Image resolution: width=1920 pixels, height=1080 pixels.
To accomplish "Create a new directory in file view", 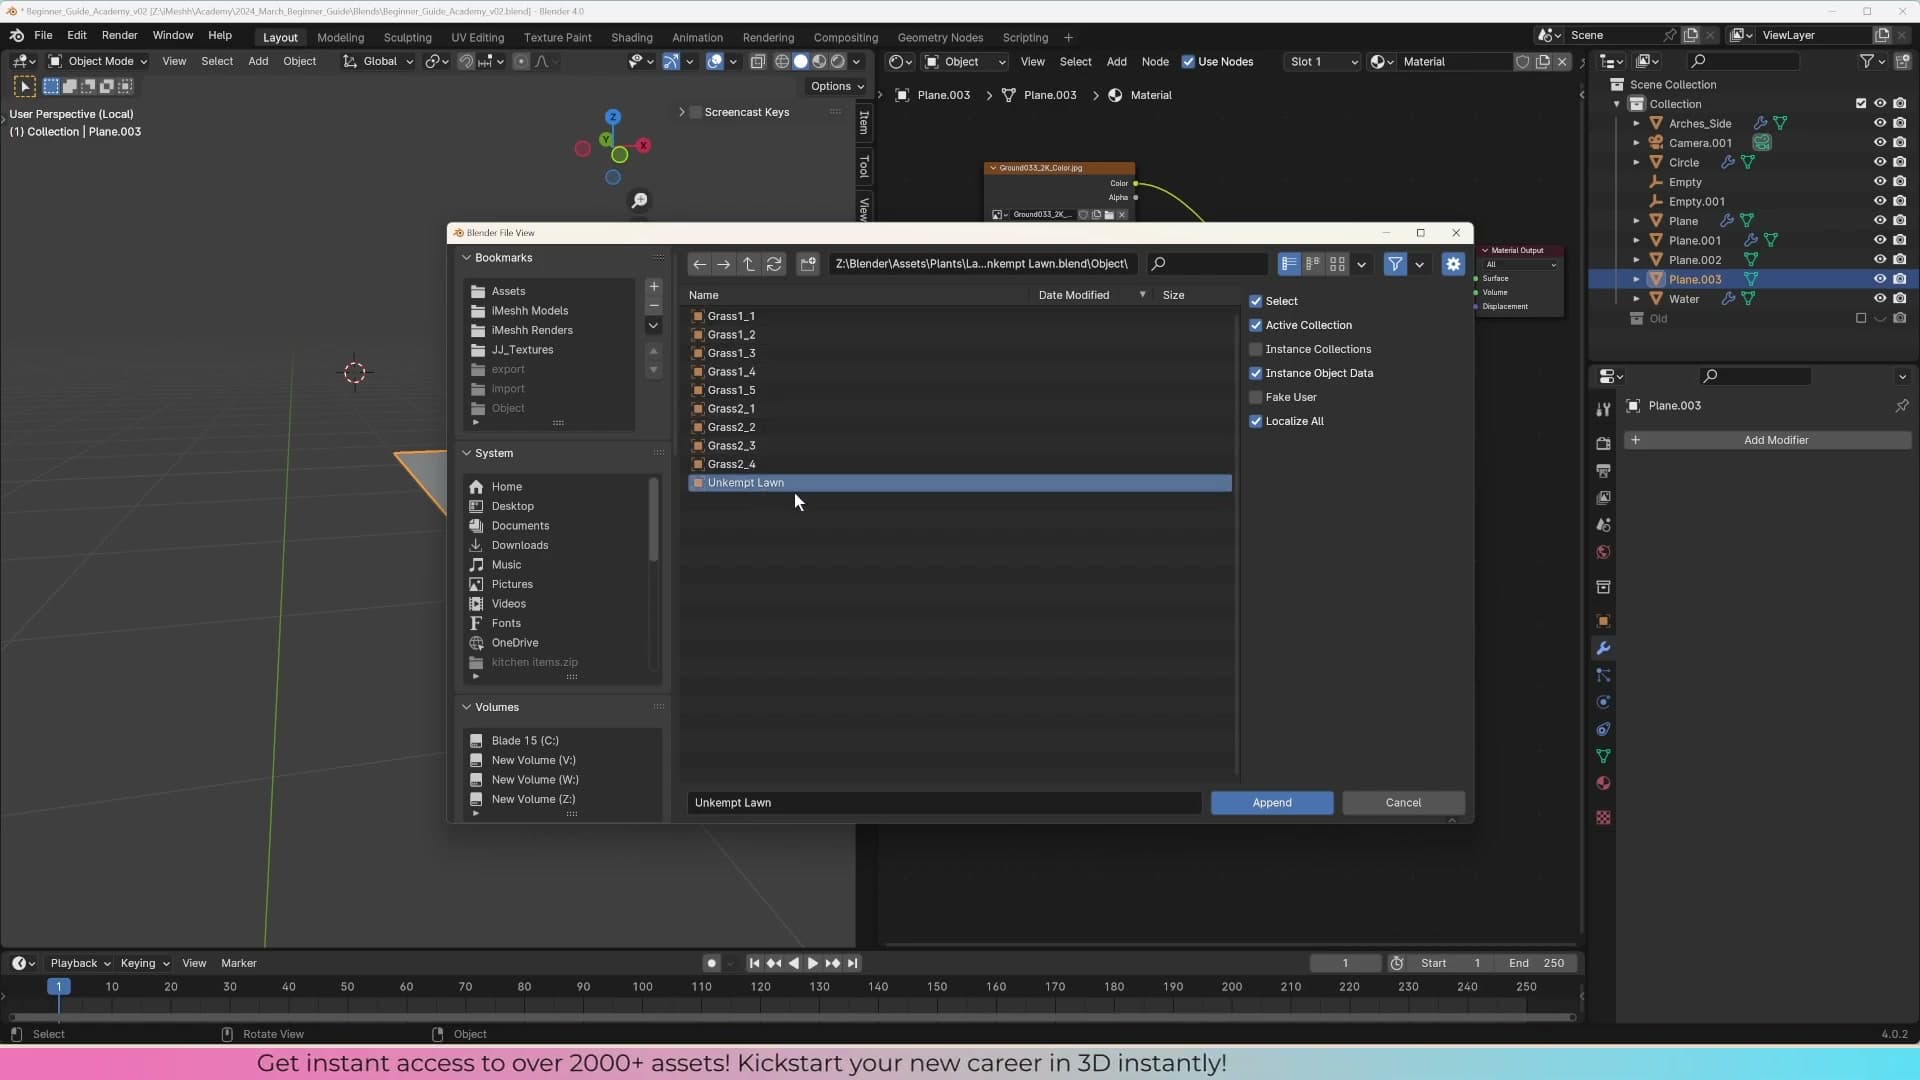I will [x=808, y=264].
